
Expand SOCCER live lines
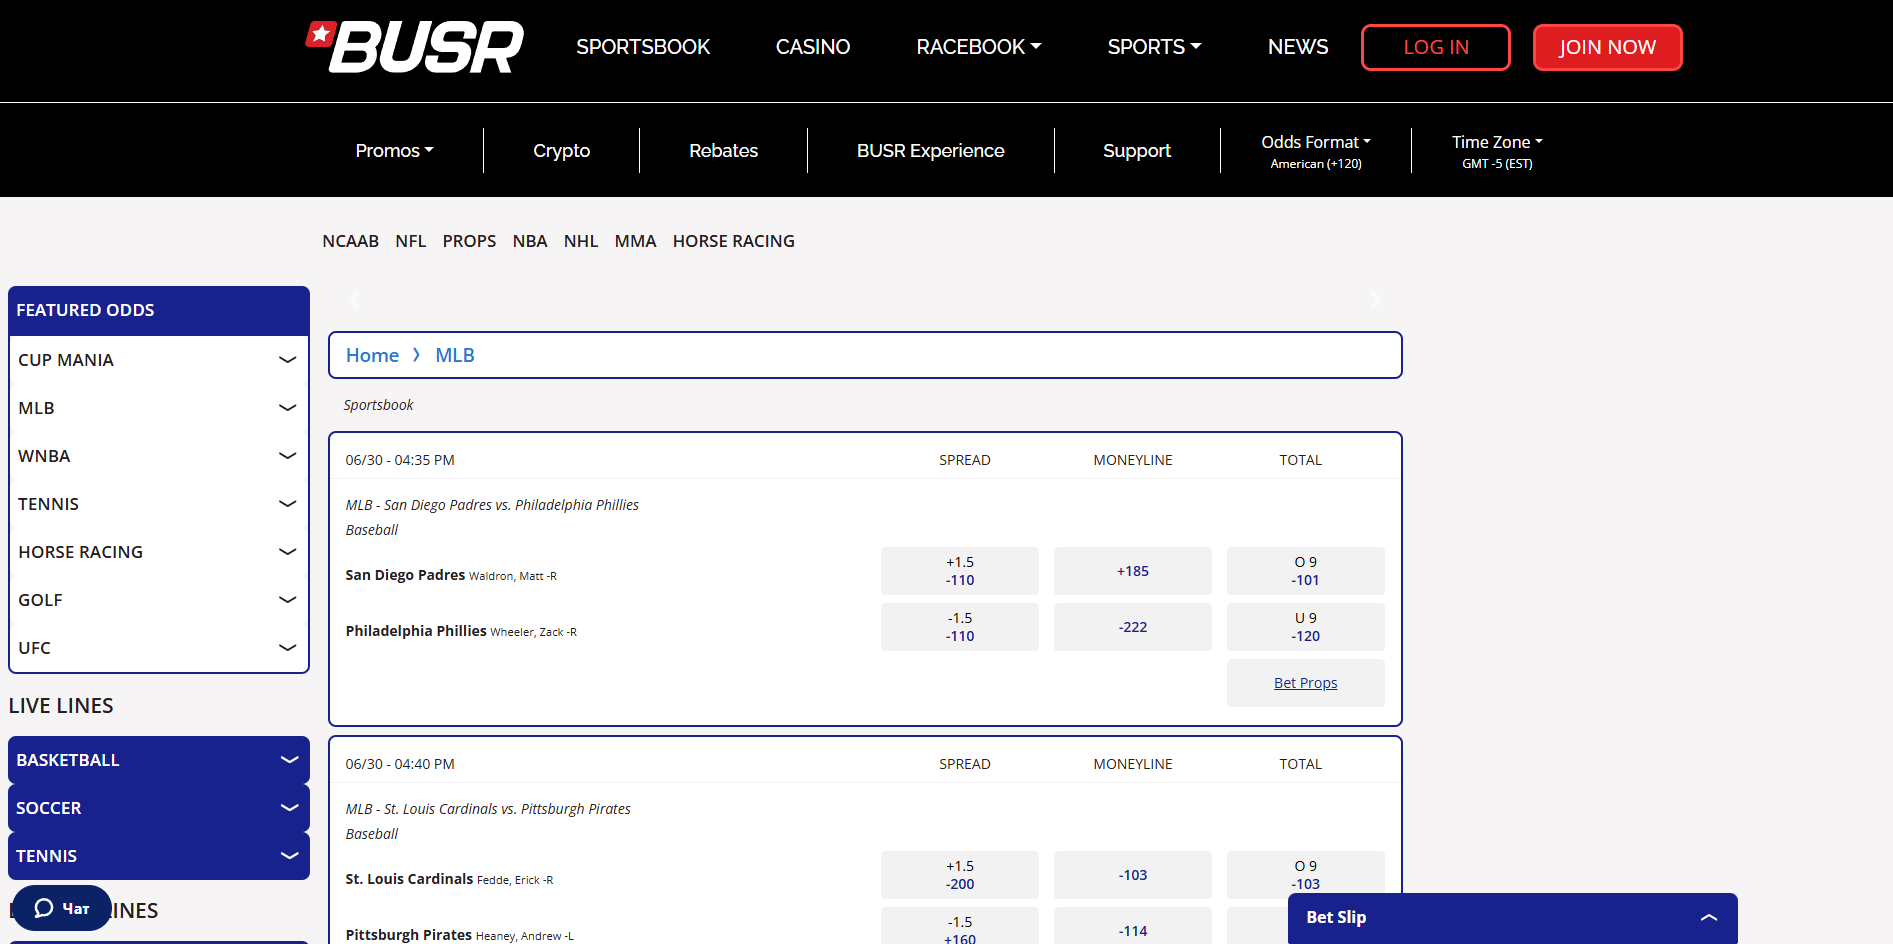pyautogui.click(x=159, y=808)
